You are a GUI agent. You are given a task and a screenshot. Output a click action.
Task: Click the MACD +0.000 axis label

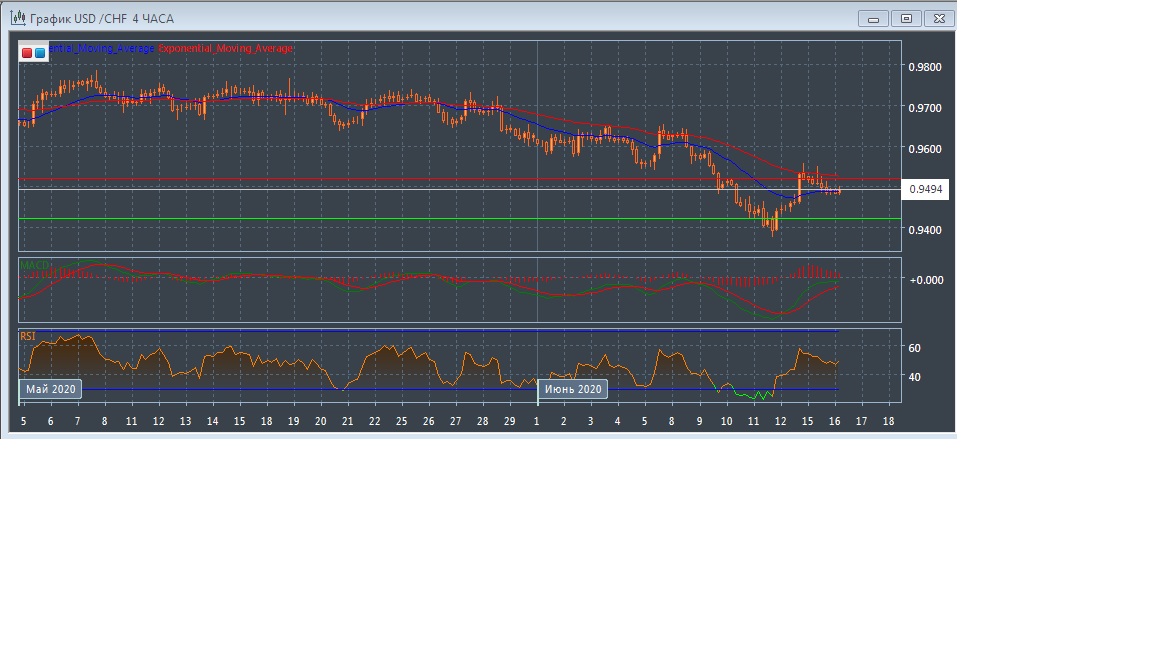(x=926, y=280)
